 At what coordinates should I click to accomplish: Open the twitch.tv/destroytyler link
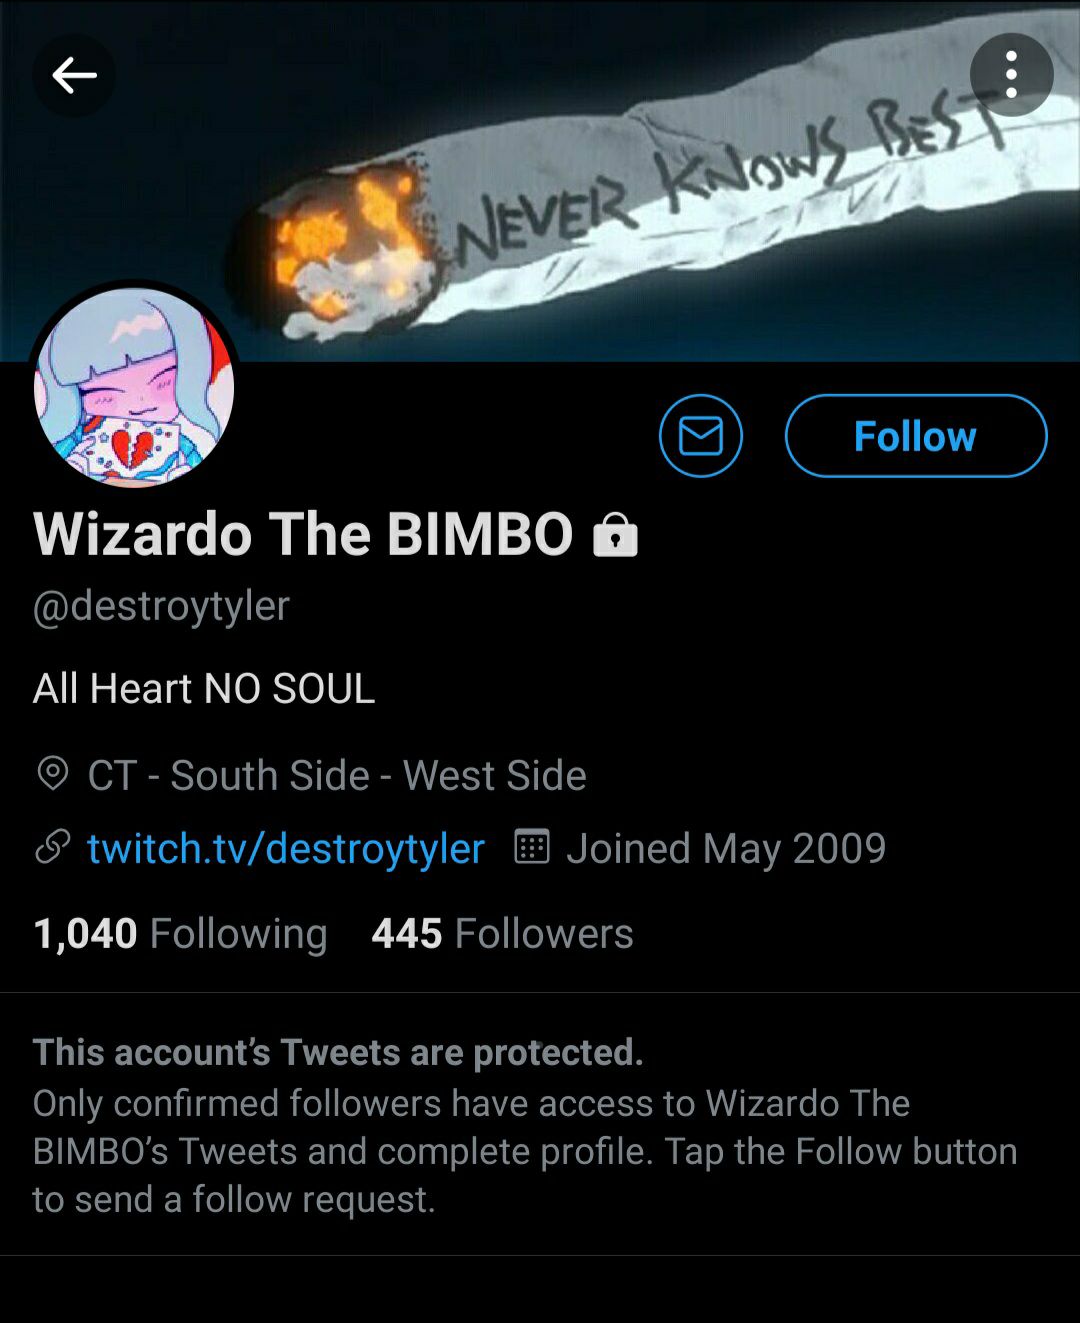(286, 848)
